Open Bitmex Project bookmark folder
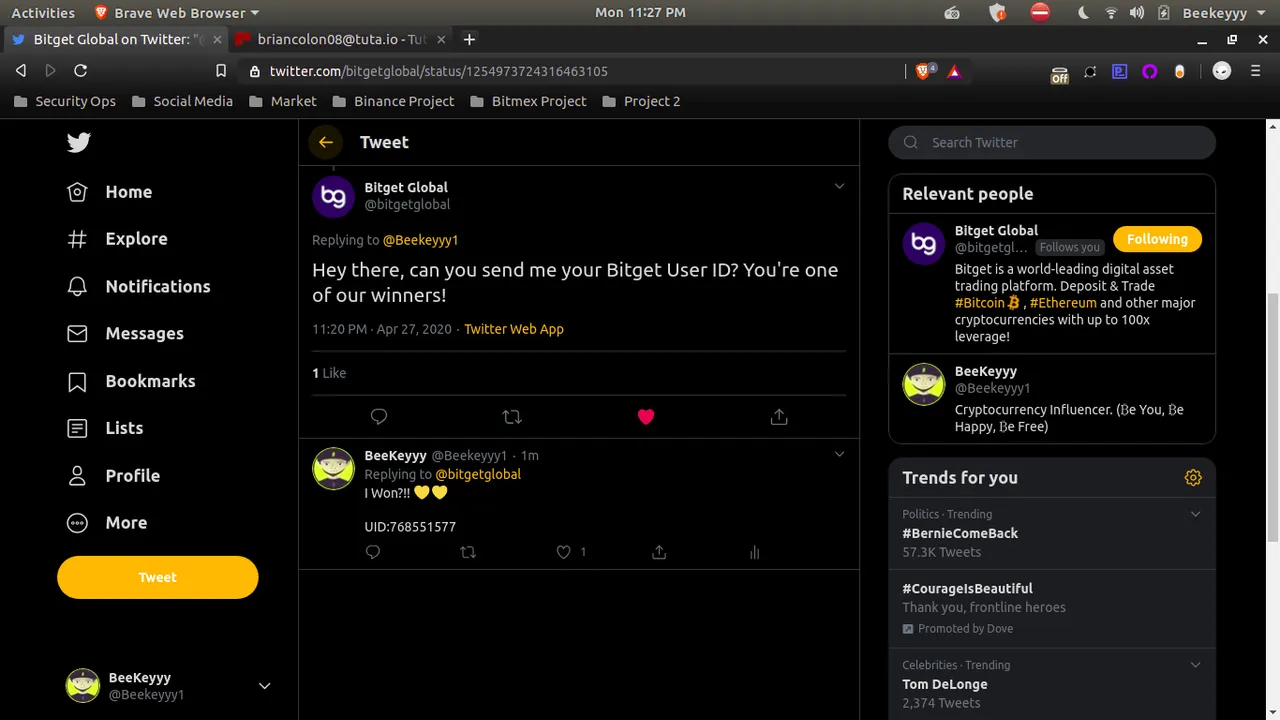 (x=528, y=101)
